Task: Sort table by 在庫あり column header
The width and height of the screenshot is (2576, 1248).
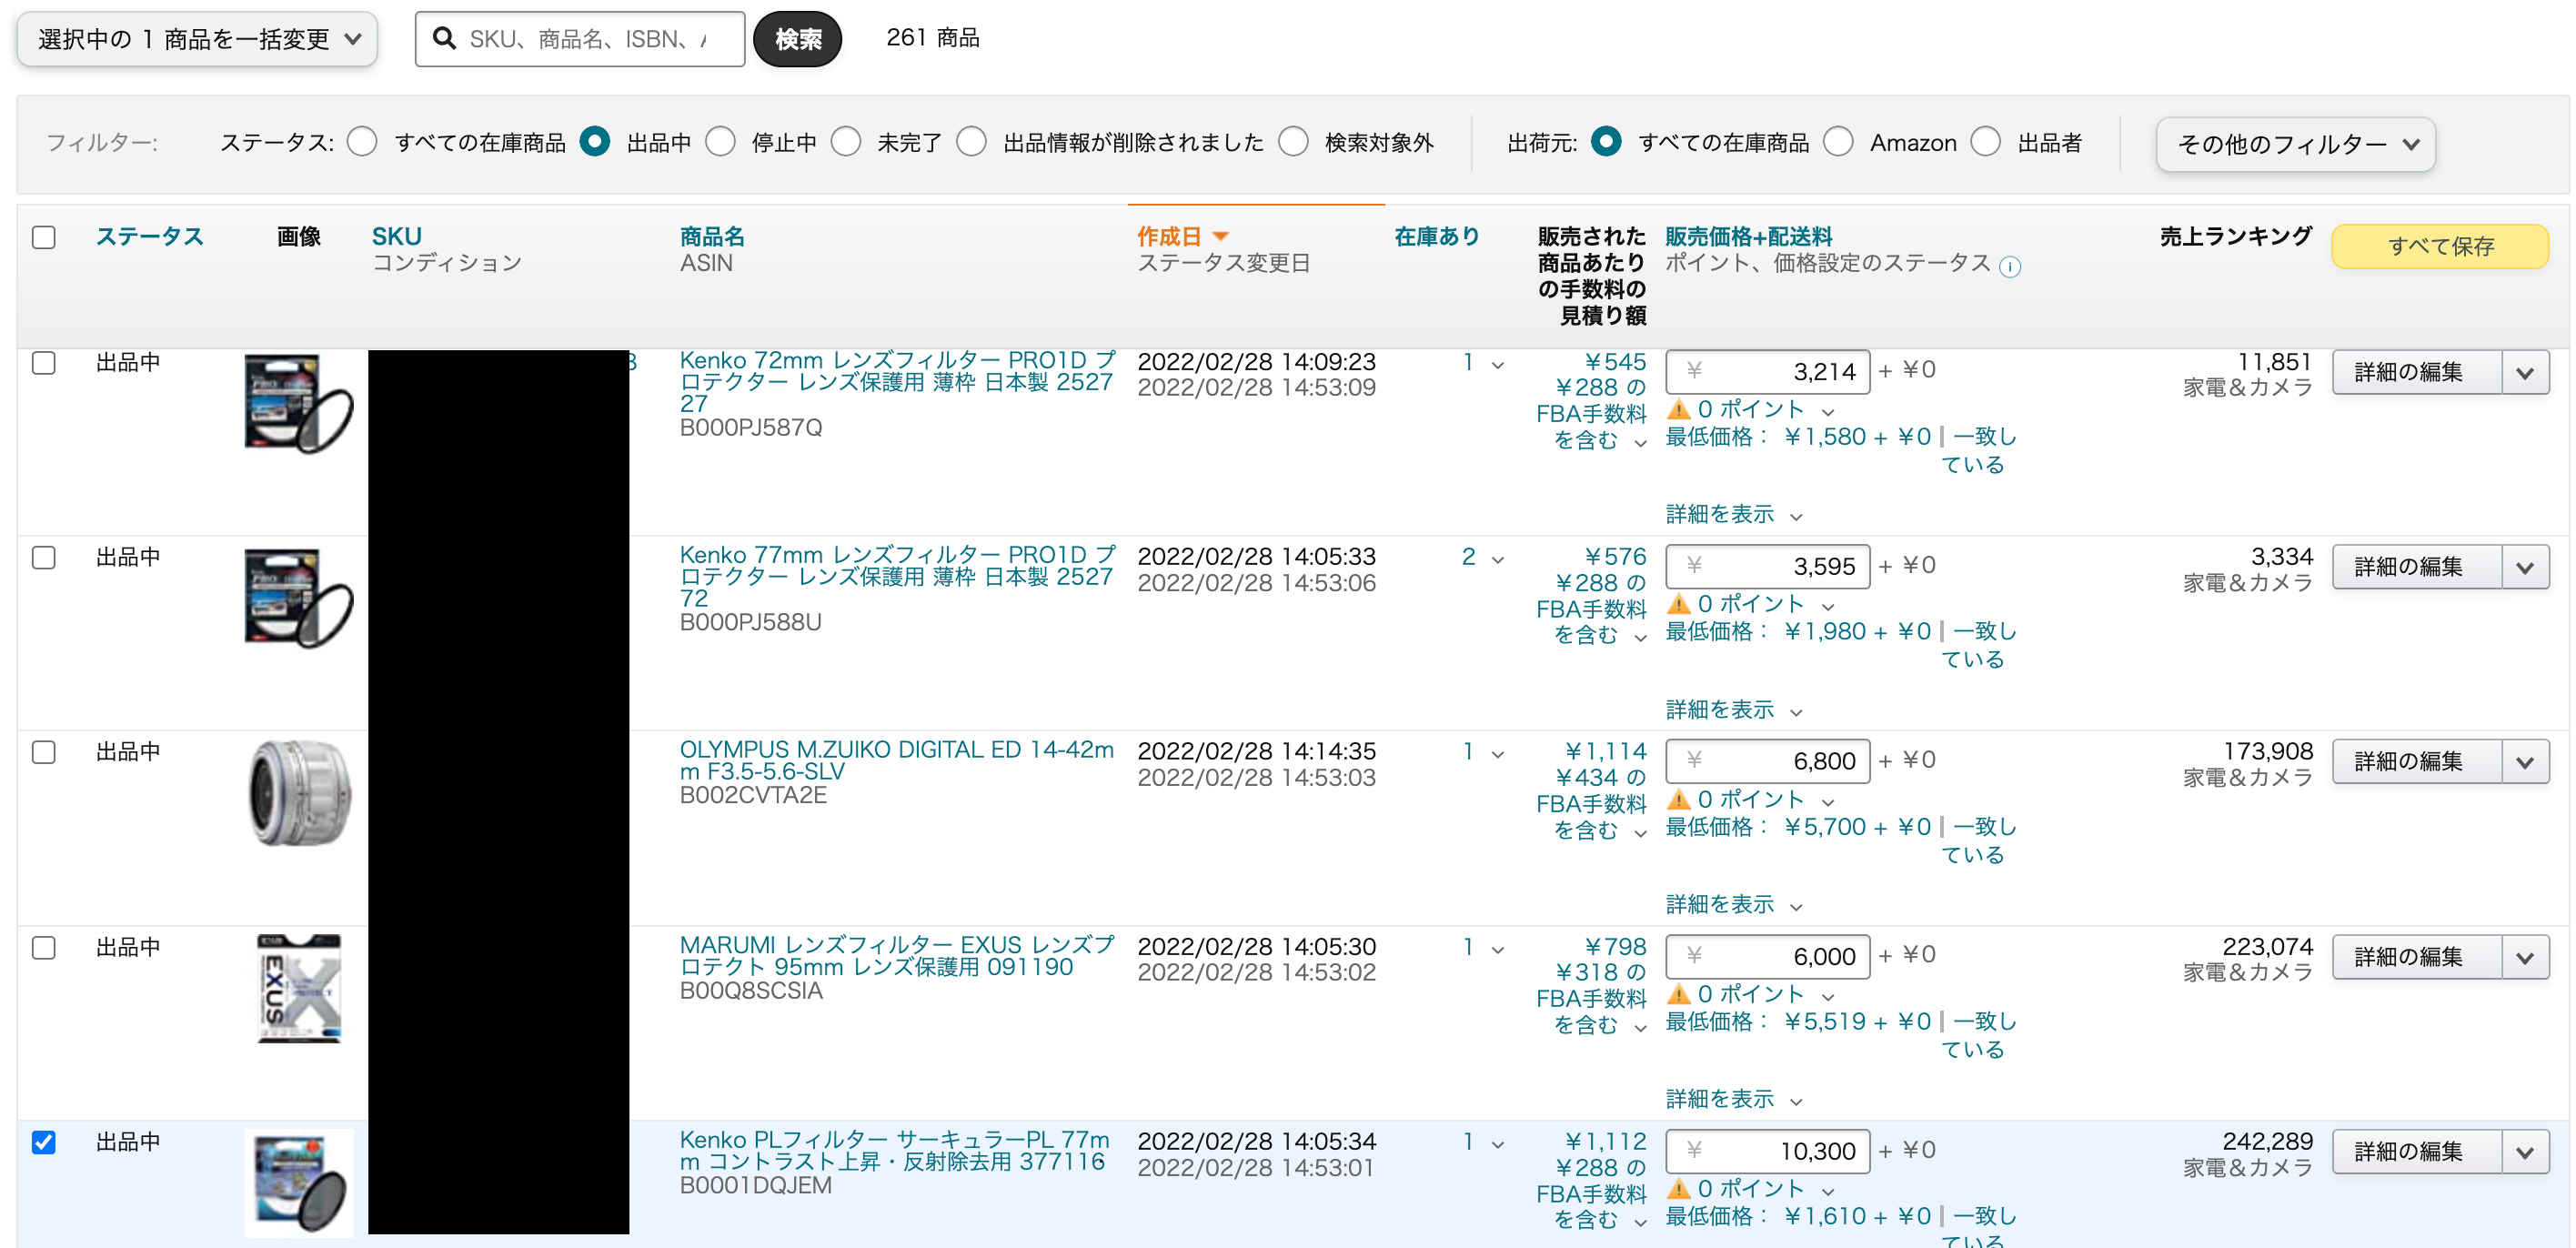Action: click(1437, 237)
